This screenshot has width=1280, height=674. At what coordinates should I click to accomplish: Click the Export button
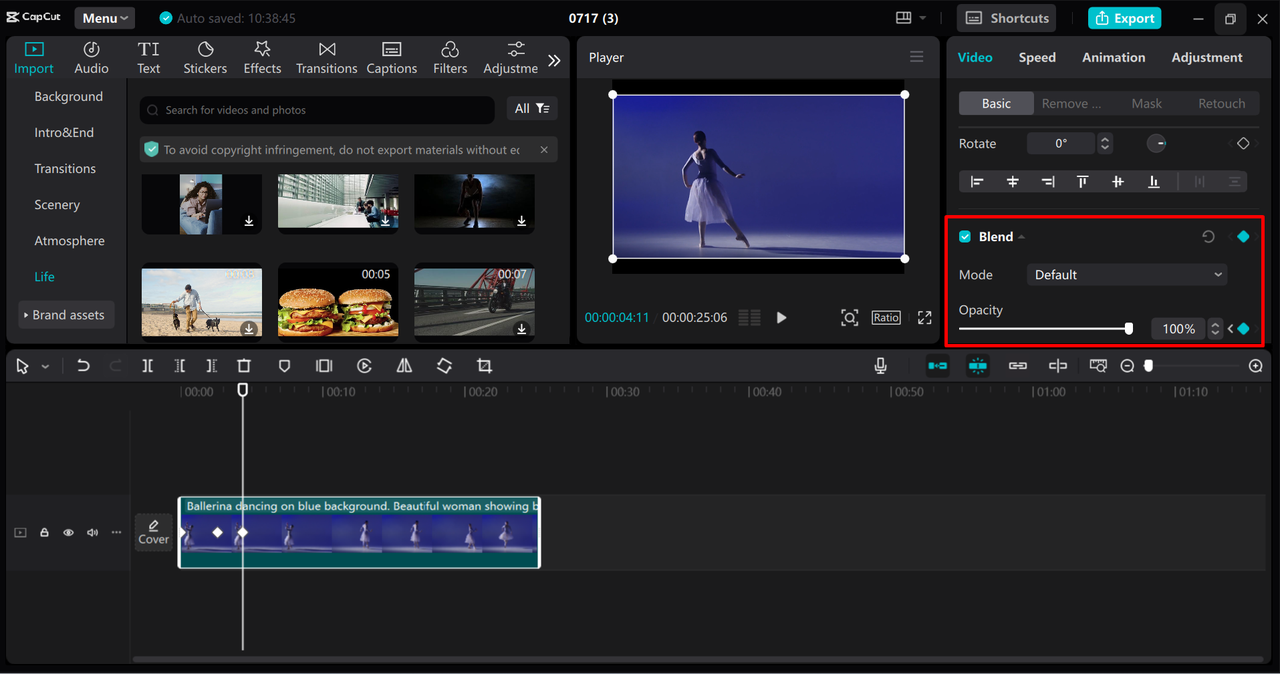[x=1125, y=18]
